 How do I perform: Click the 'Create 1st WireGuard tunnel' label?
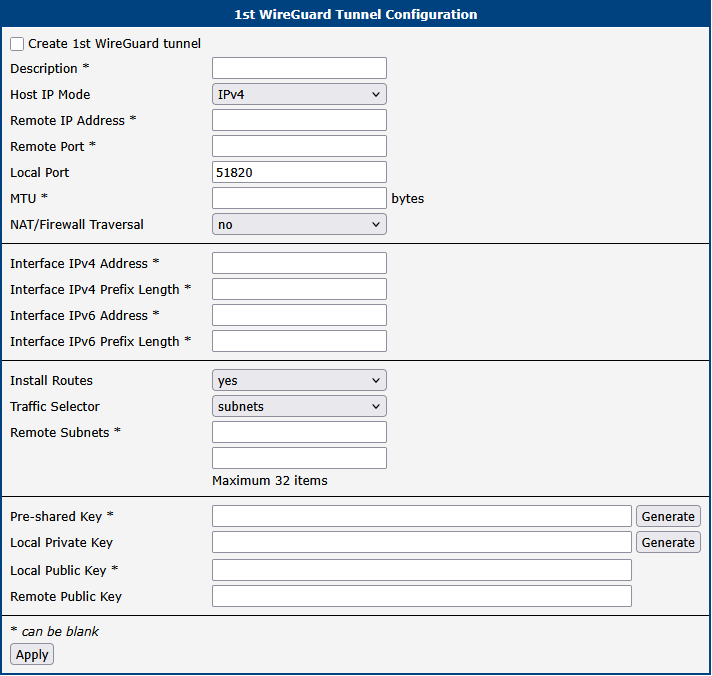click(114, 44)
